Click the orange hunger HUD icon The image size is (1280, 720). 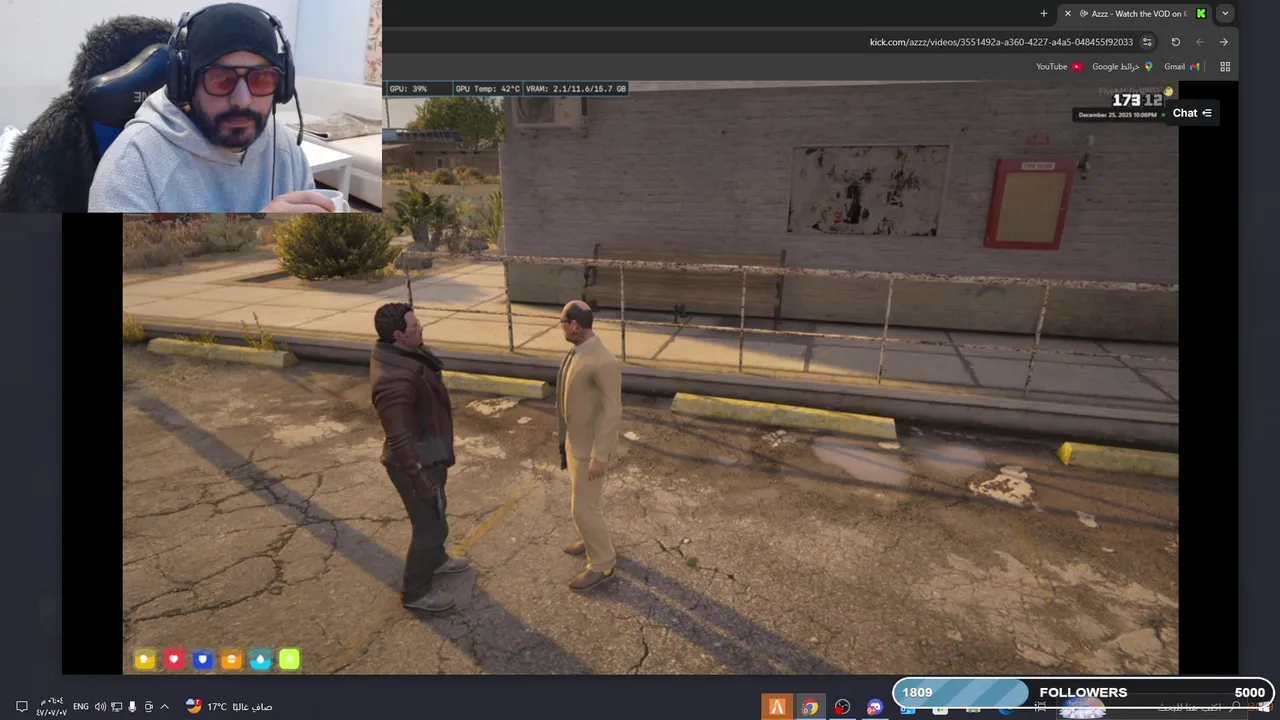pyautogui.click(x=232, y=659)
